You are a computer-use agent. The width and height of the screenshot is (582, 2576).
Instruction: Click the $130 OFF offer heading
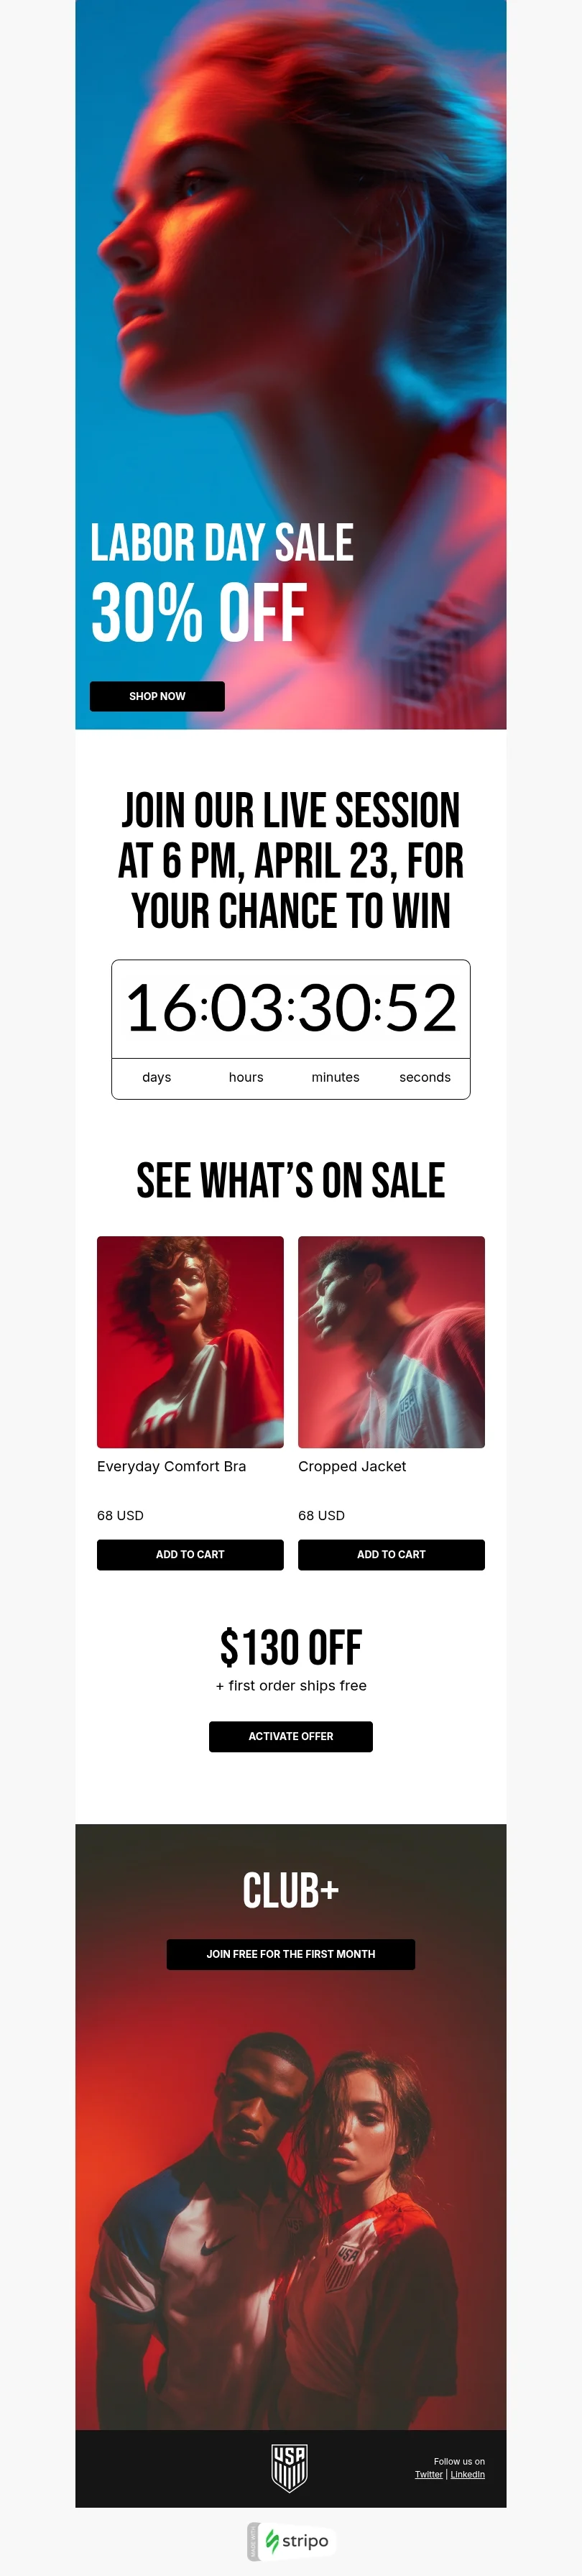(291, 1647)
